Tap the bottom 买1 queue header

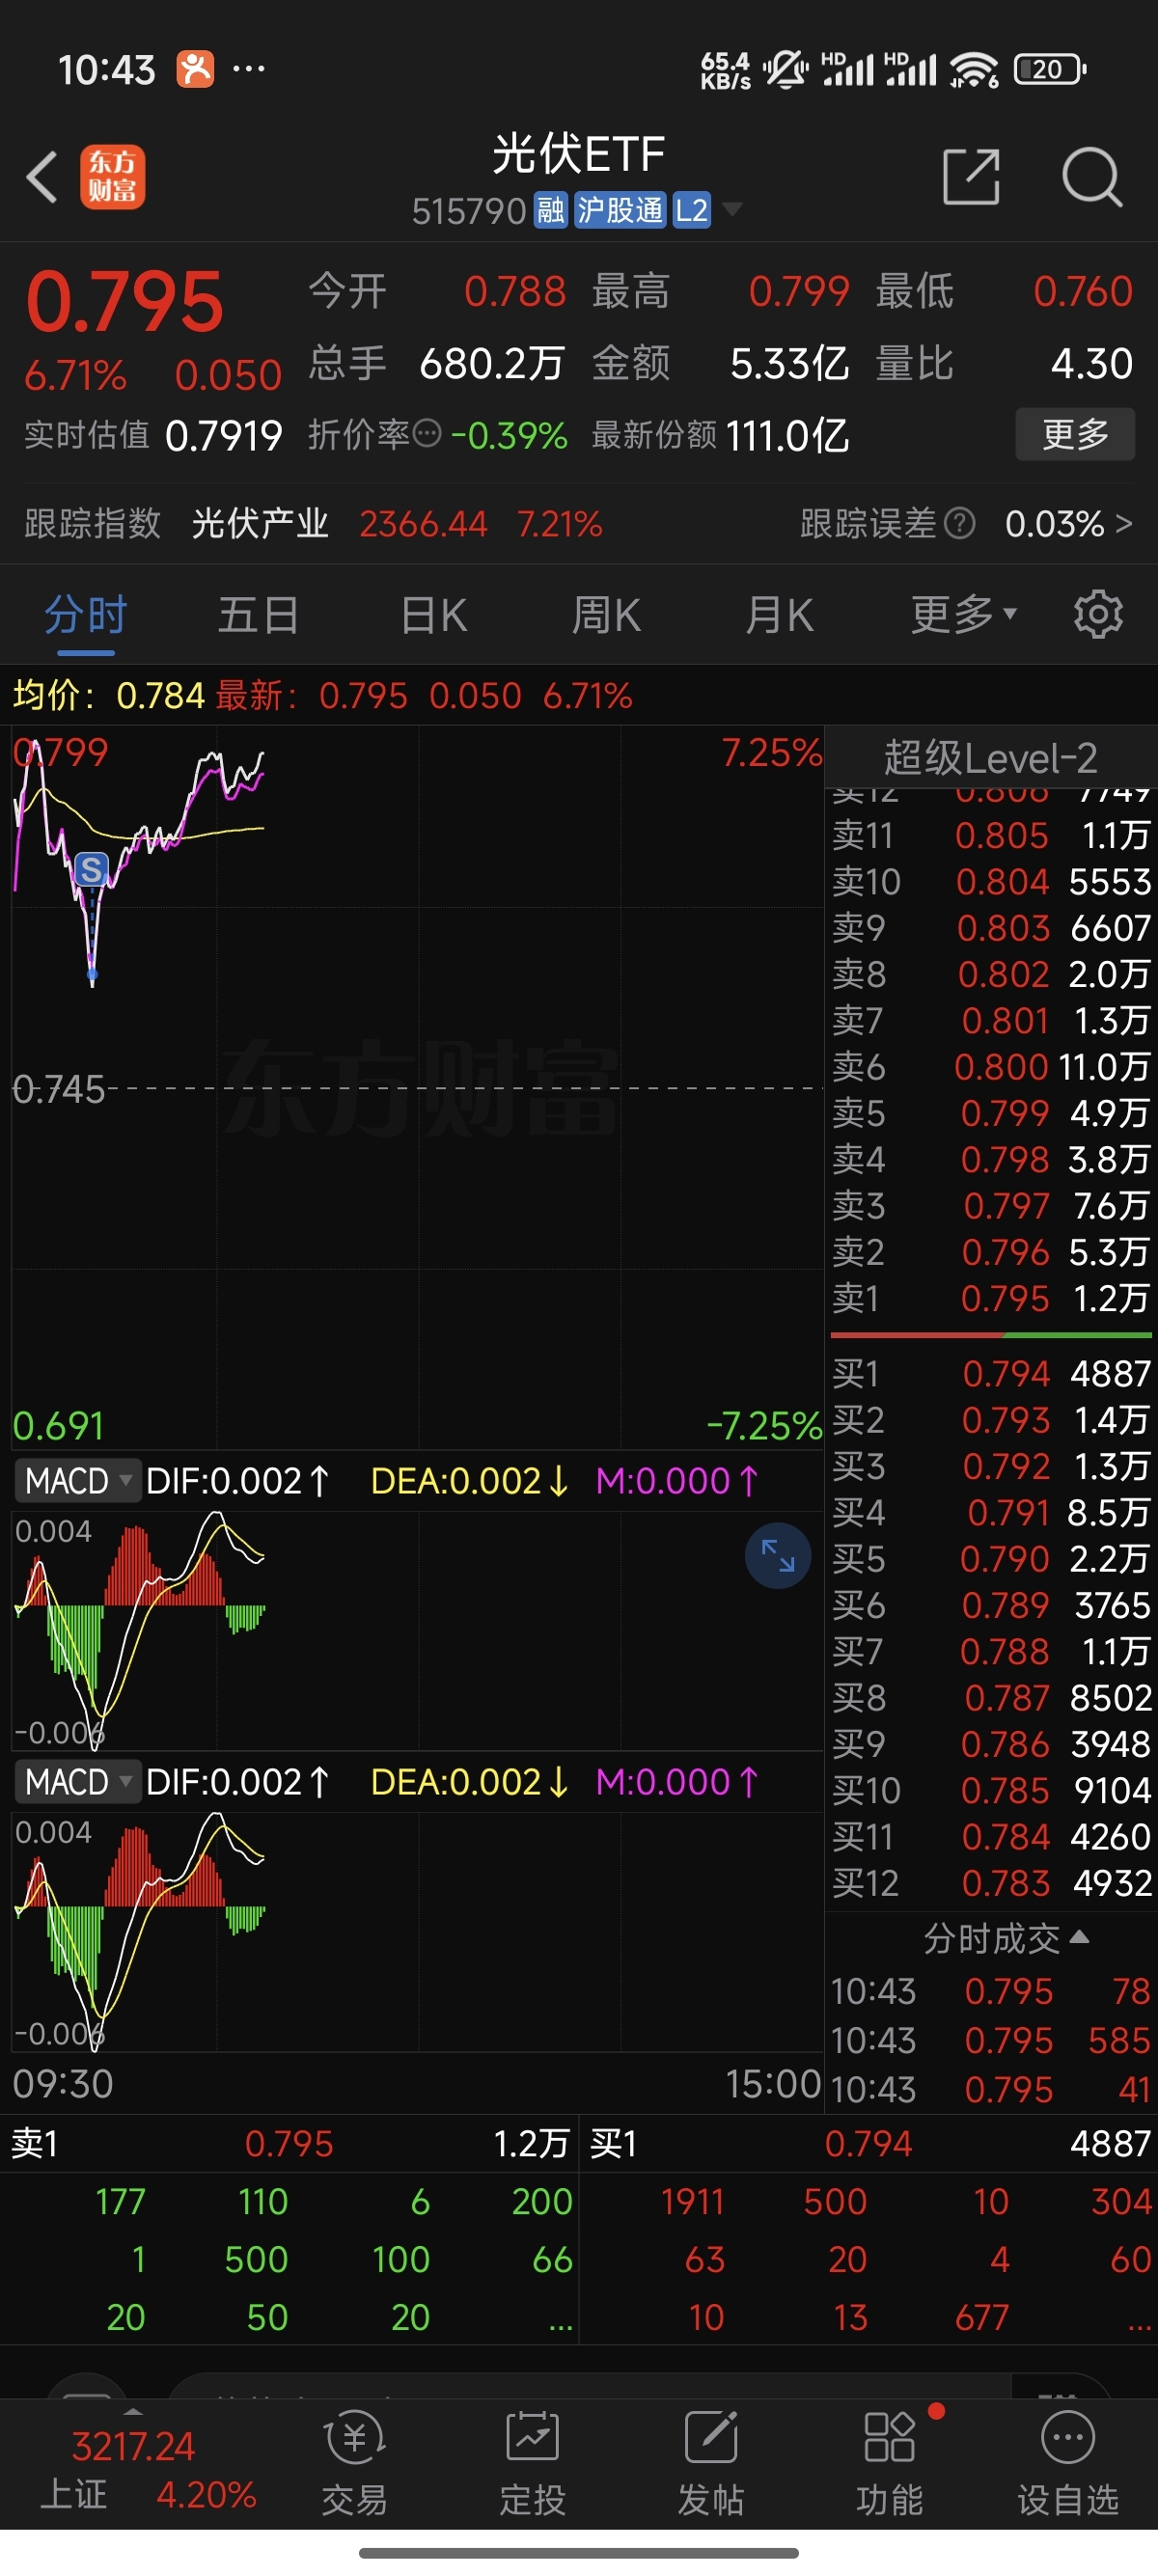870,2143
